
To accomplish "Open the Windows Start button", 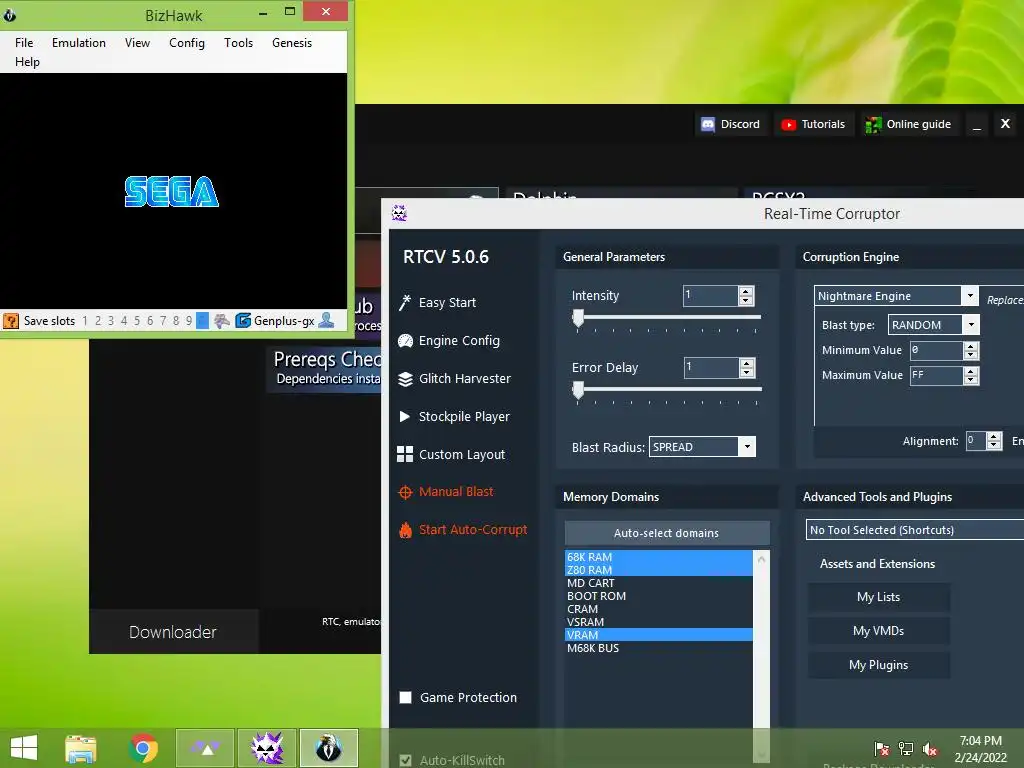I will point(24,748).
